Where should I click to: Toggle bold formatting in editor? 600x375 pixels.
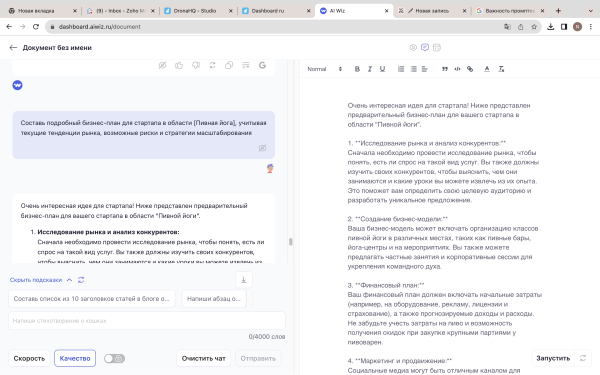point(357,69)
